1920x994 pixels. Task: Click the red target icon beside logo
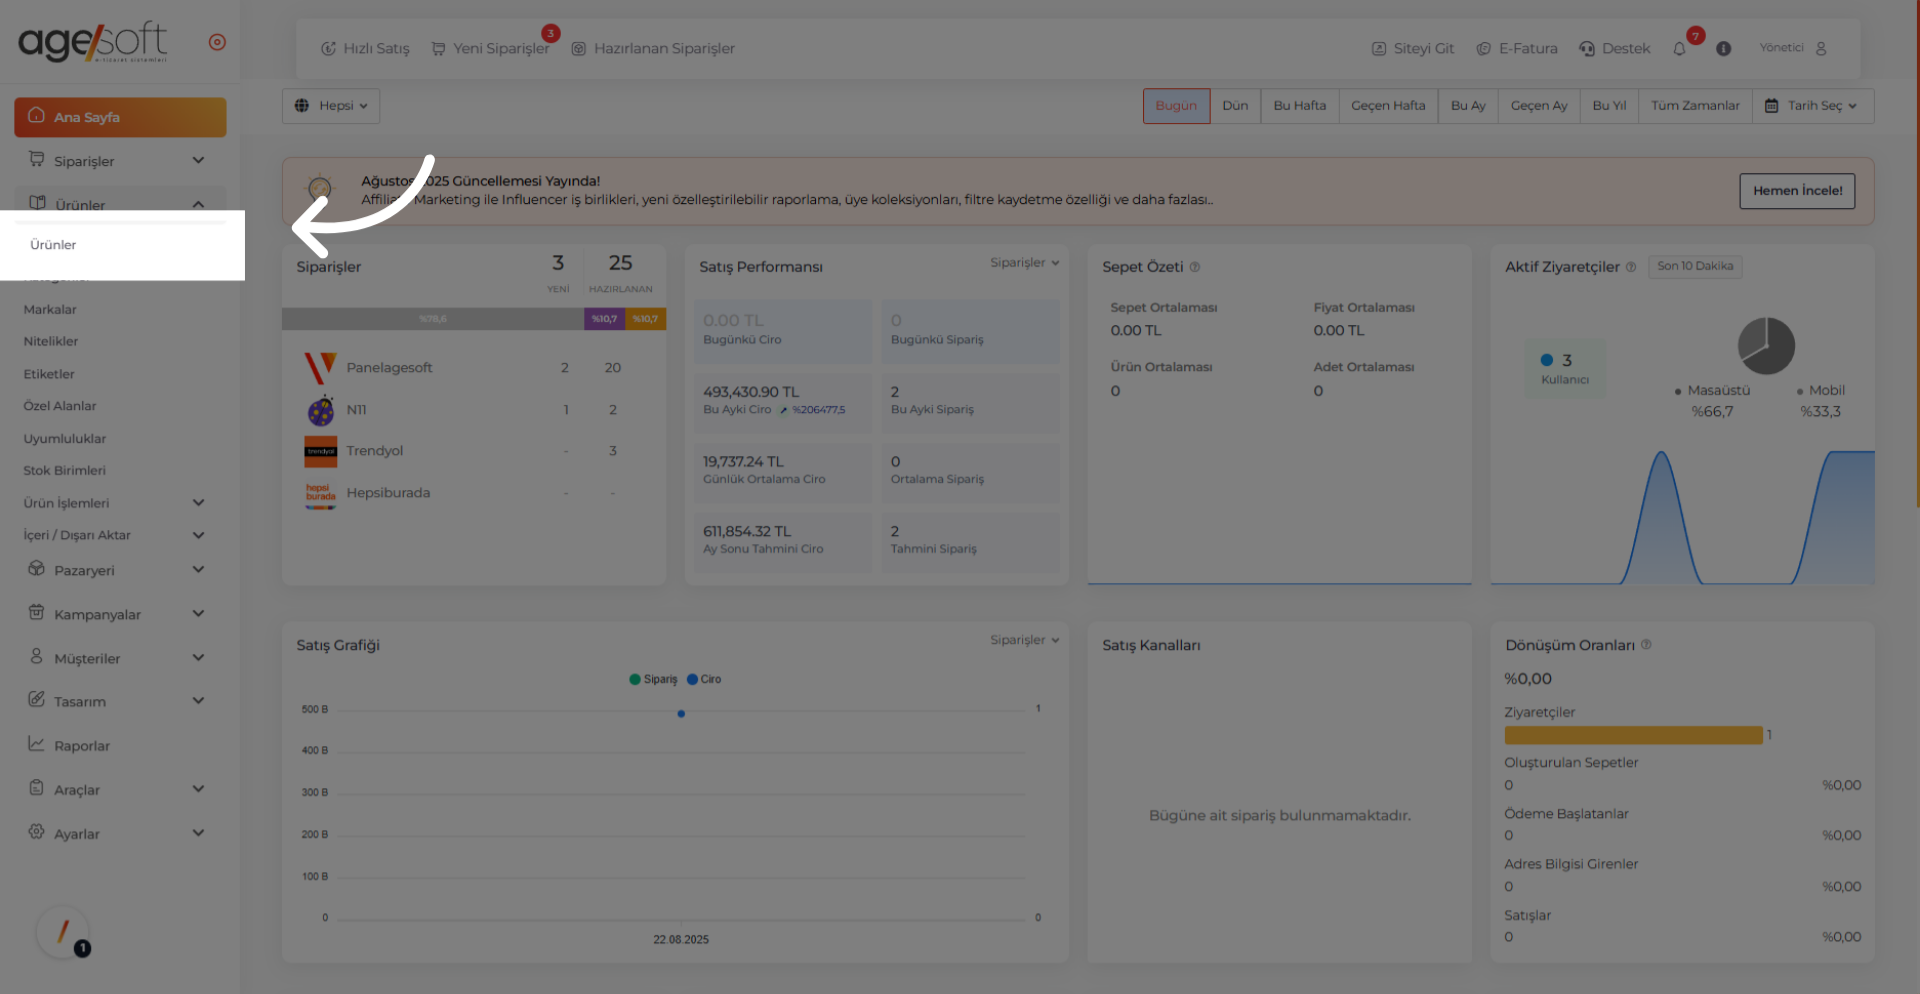(x=217, y=42)
